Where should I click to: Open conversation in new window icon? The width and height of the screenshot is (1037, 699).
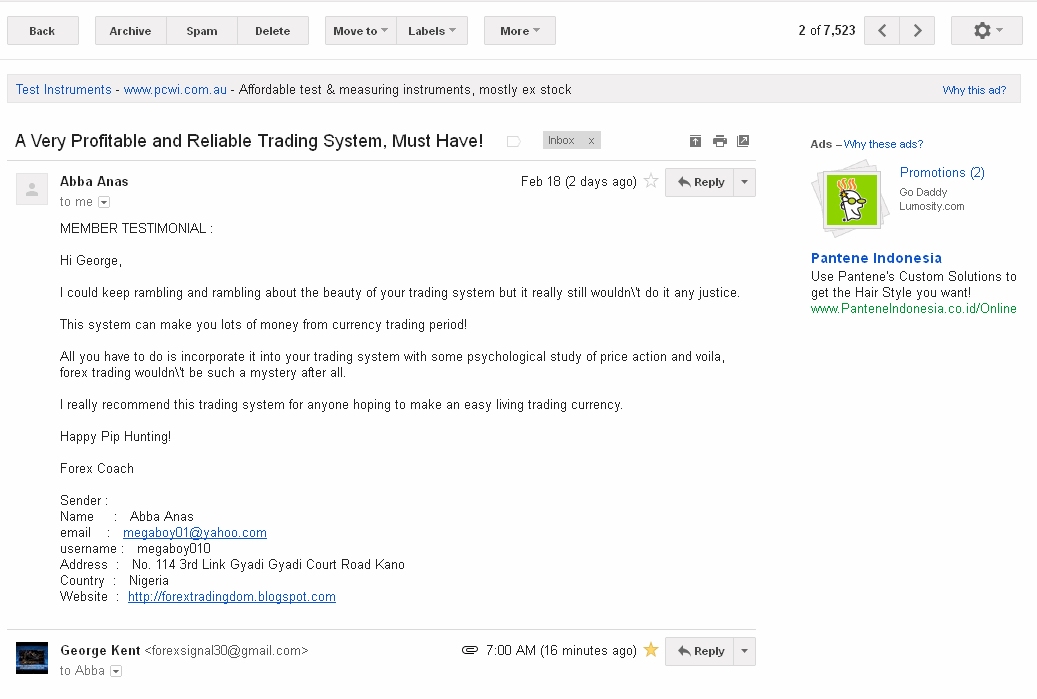pyautogui.click(x=743, y=141)
